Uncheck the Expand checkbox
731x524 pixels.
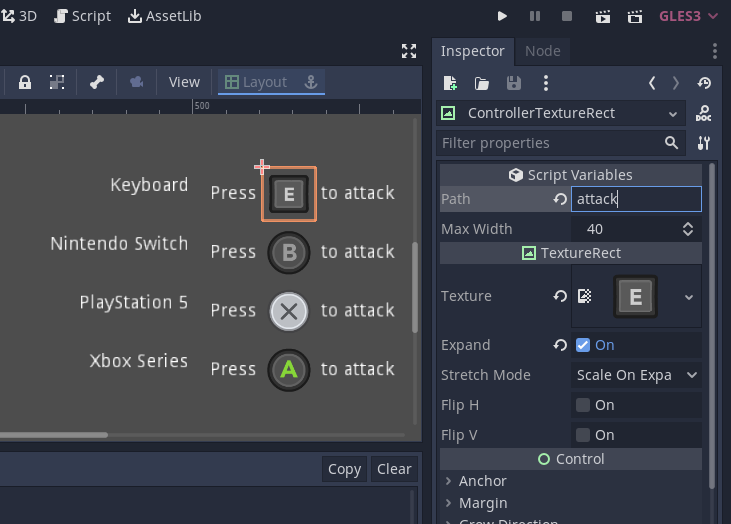pos(583,345)
